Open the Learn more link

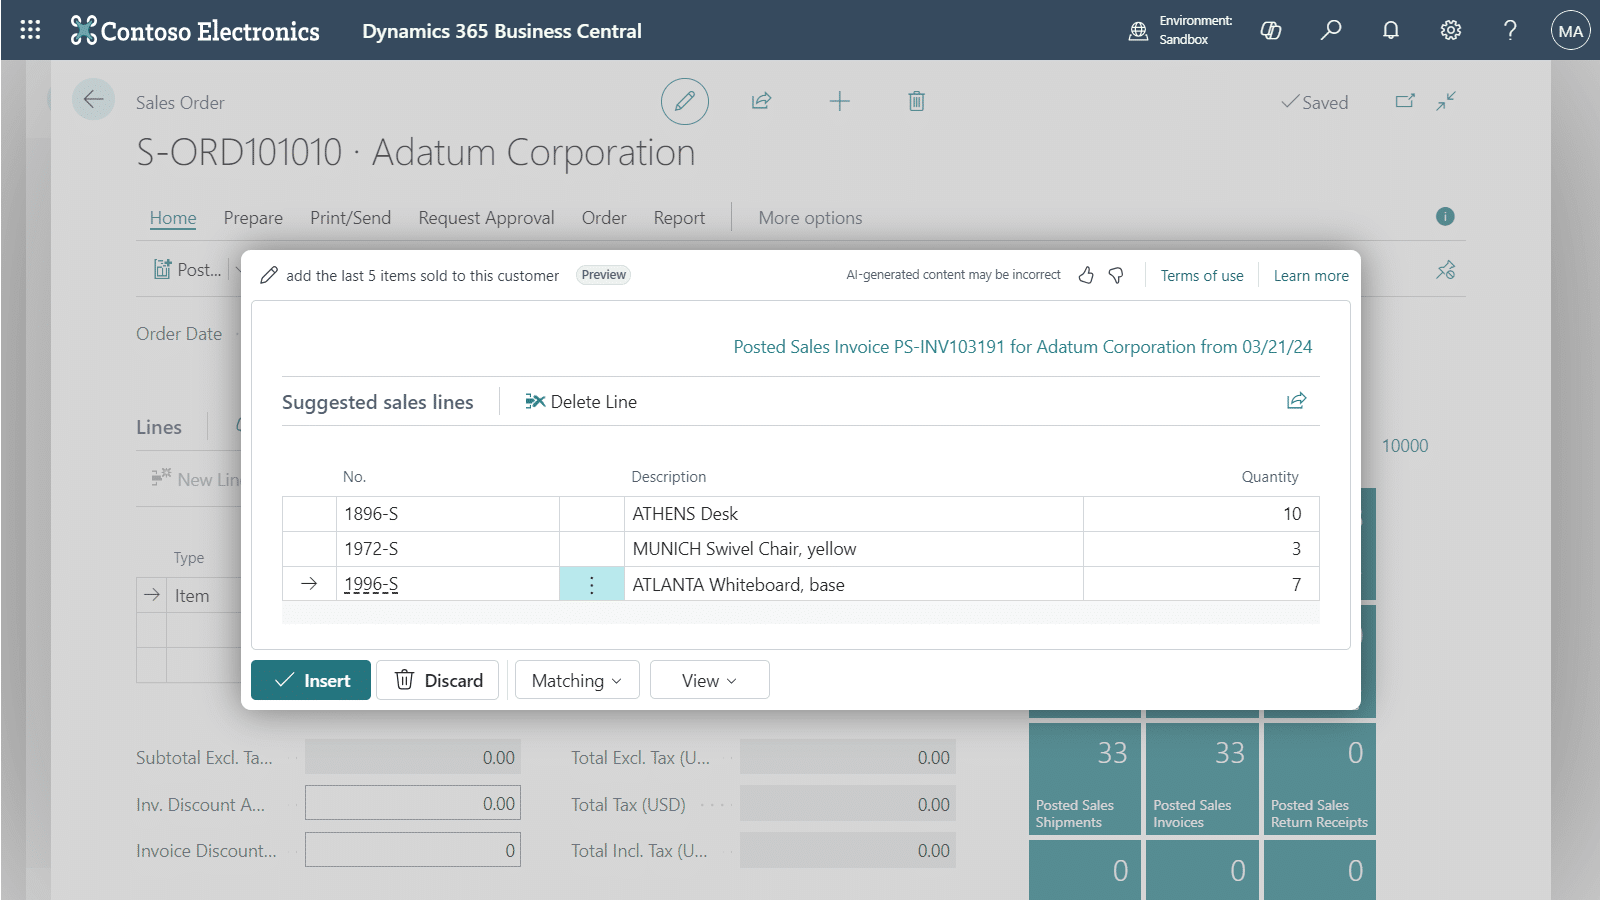coord(1311,276)
